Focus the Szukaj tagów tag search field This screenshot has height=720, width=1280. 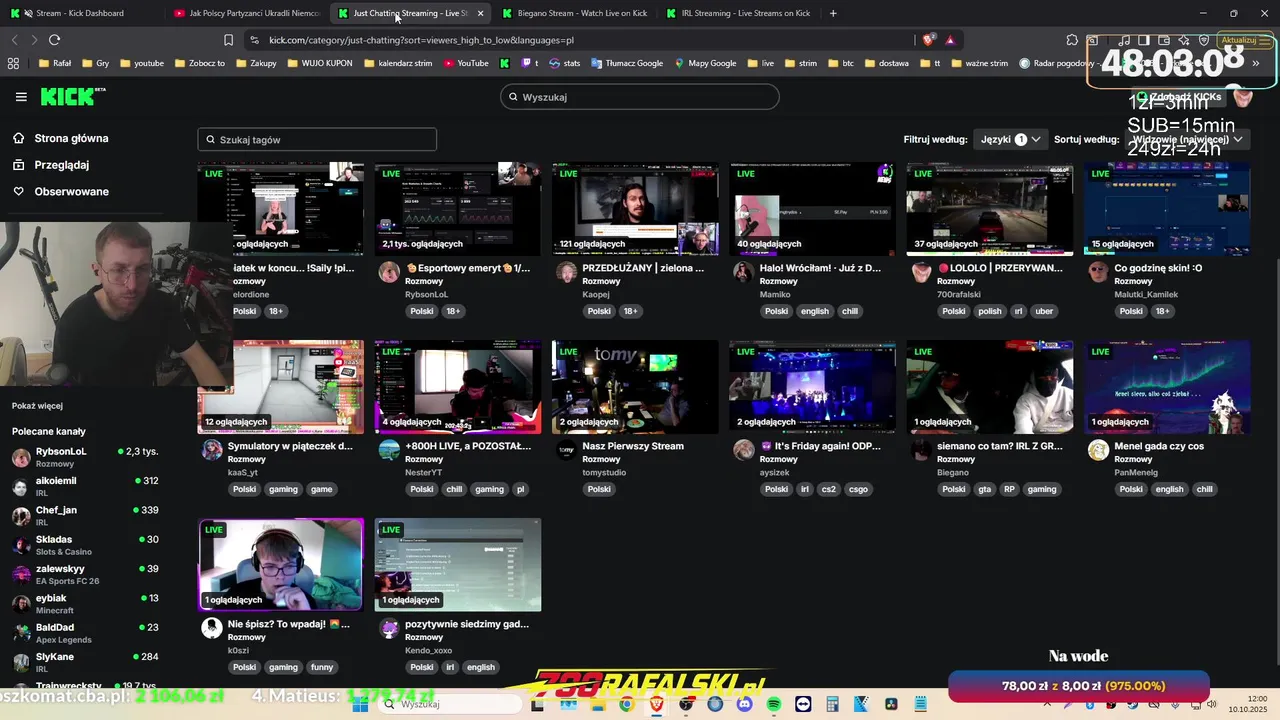click(317, 140)
